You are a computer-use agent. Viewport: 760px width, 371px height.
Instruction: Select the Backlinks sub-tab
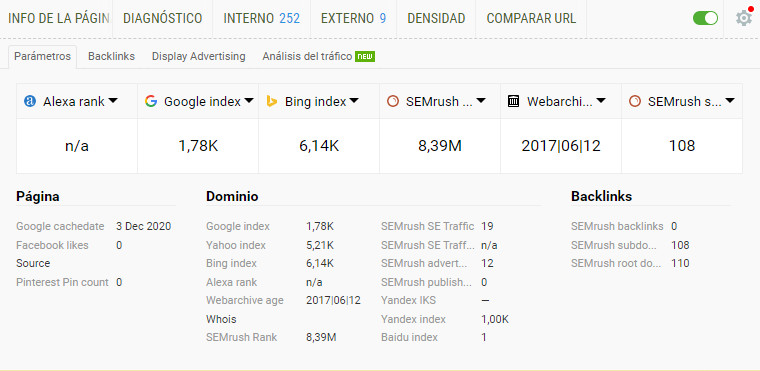coord(111,56)
